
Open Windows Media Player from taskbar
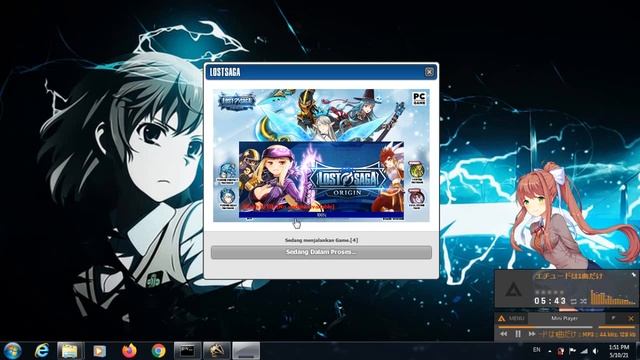coord(99,351)
